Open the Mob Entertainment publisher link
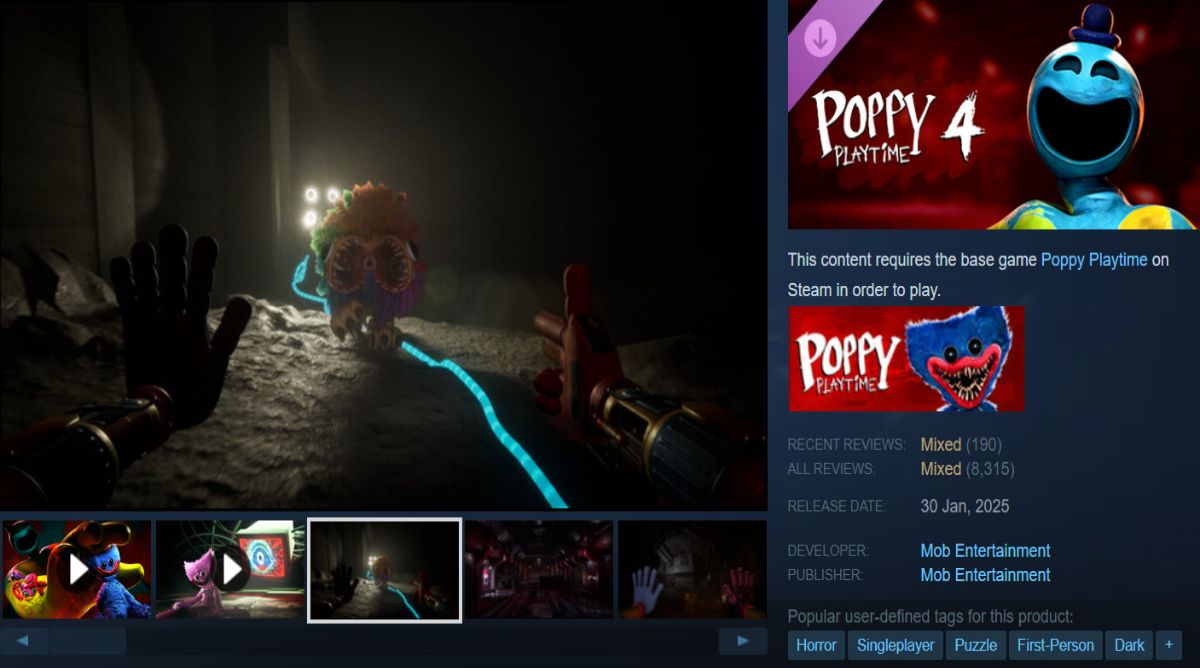The image size is (1200, 668). click(985, 575)
